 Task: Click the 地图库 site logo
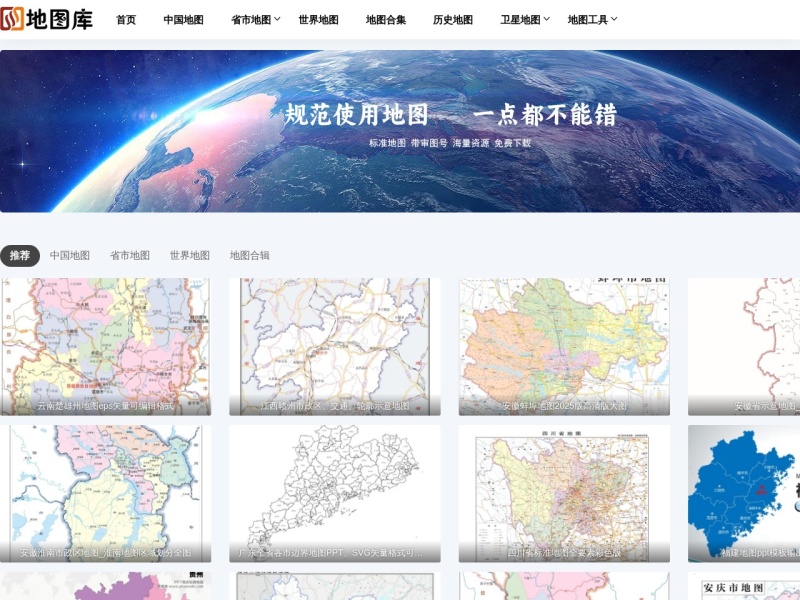pos(46,19)
